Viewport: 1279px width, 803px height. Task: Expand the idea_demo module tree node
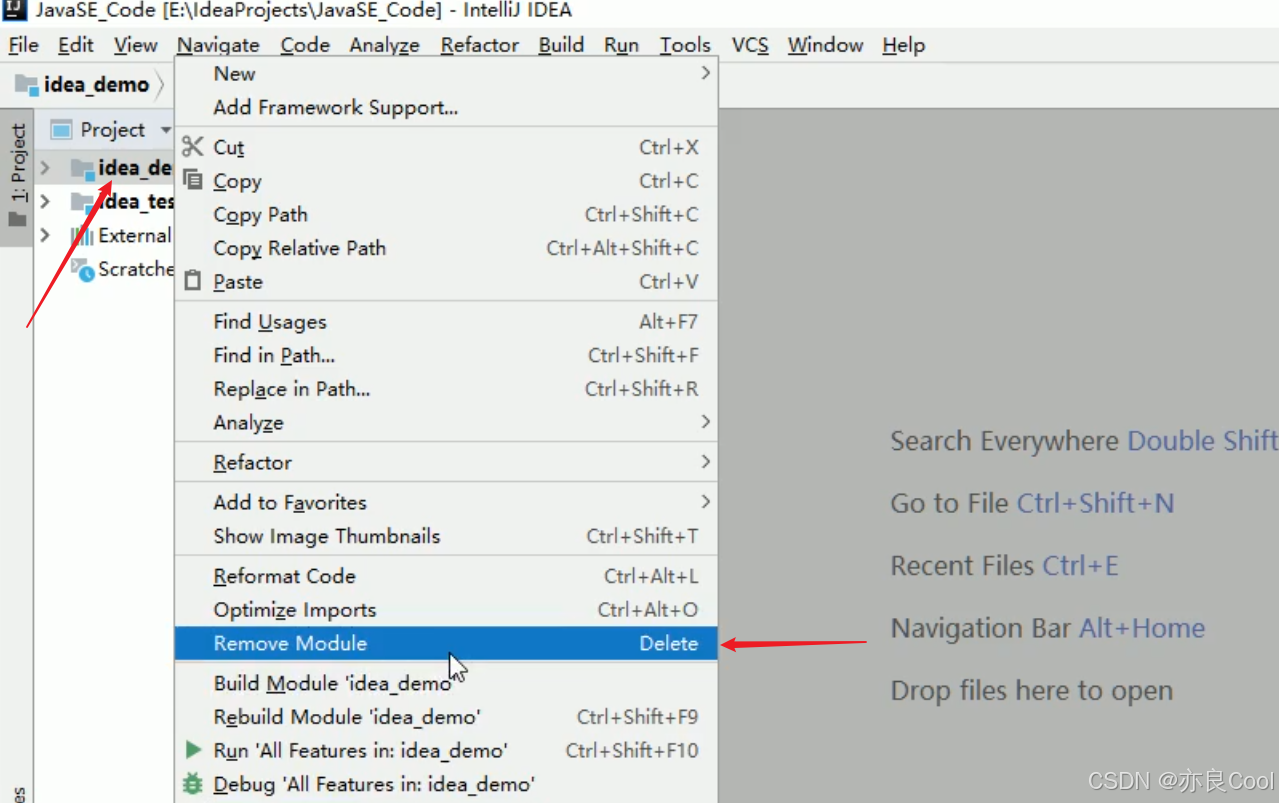(x=45, y=168)
